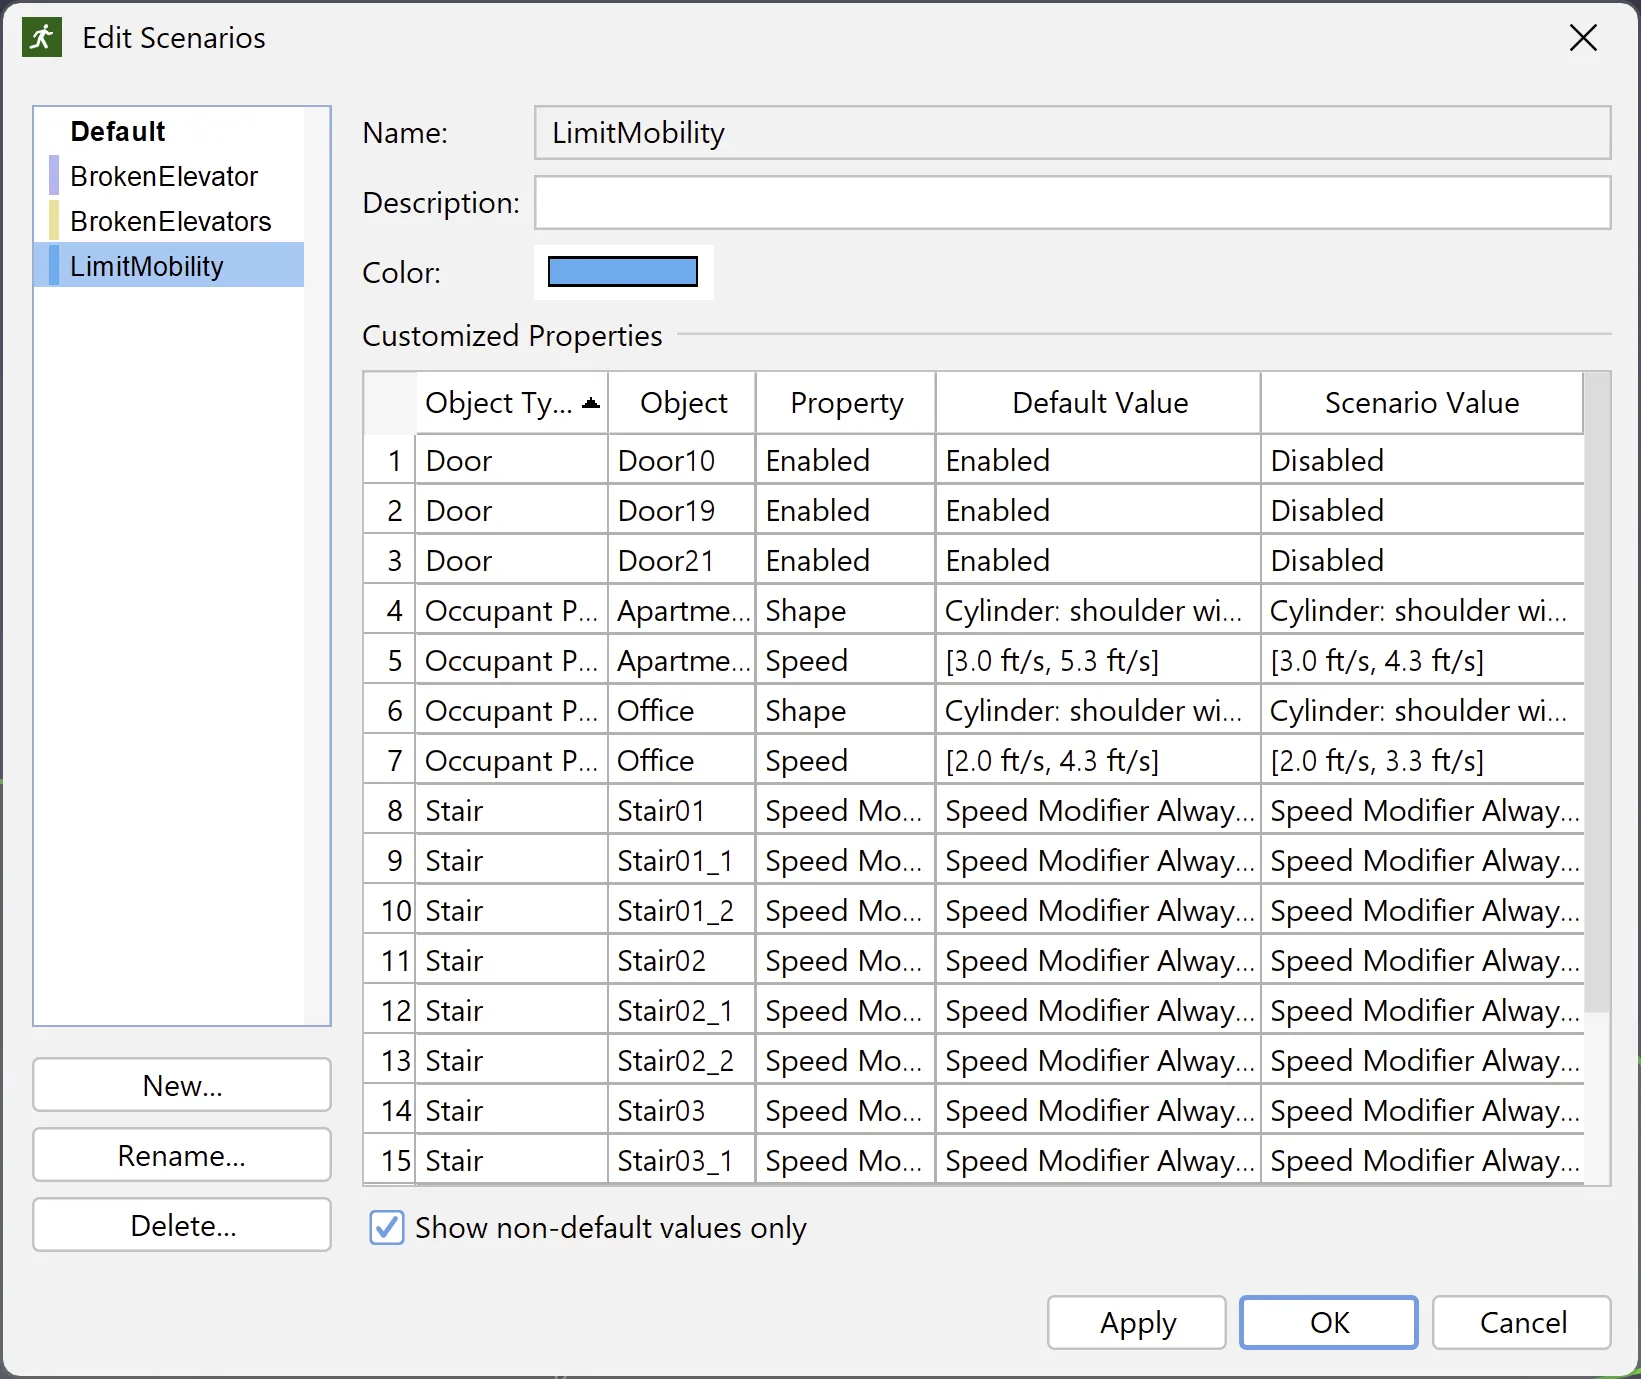Select the Default scenario in list
1641x1379 pixels.
click(170, 131)
